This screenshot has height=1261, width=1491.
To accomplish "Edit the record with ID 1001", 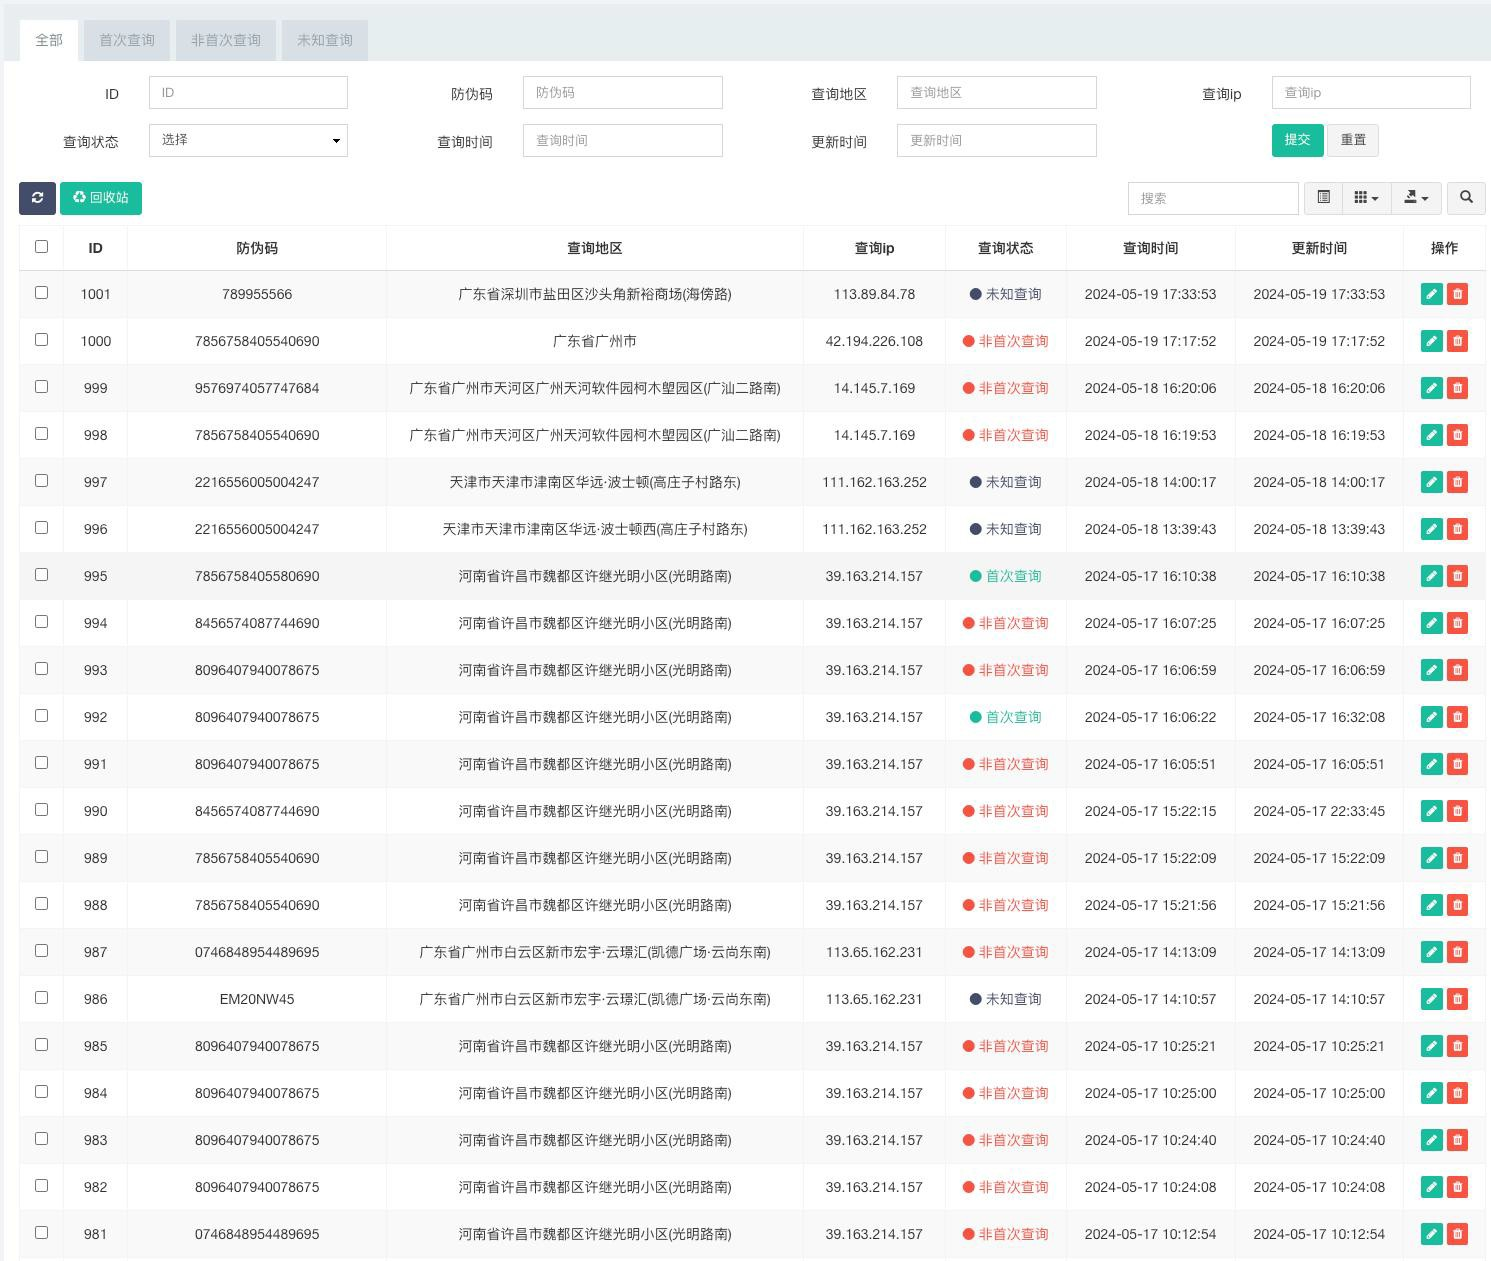I will pyautogui.click(x=1431, y=294).
